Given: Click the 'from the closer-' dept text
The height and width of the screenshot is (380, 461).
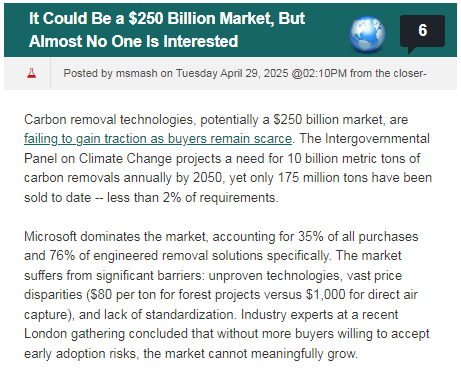Looking at the screenshot, I should (388, 73).
